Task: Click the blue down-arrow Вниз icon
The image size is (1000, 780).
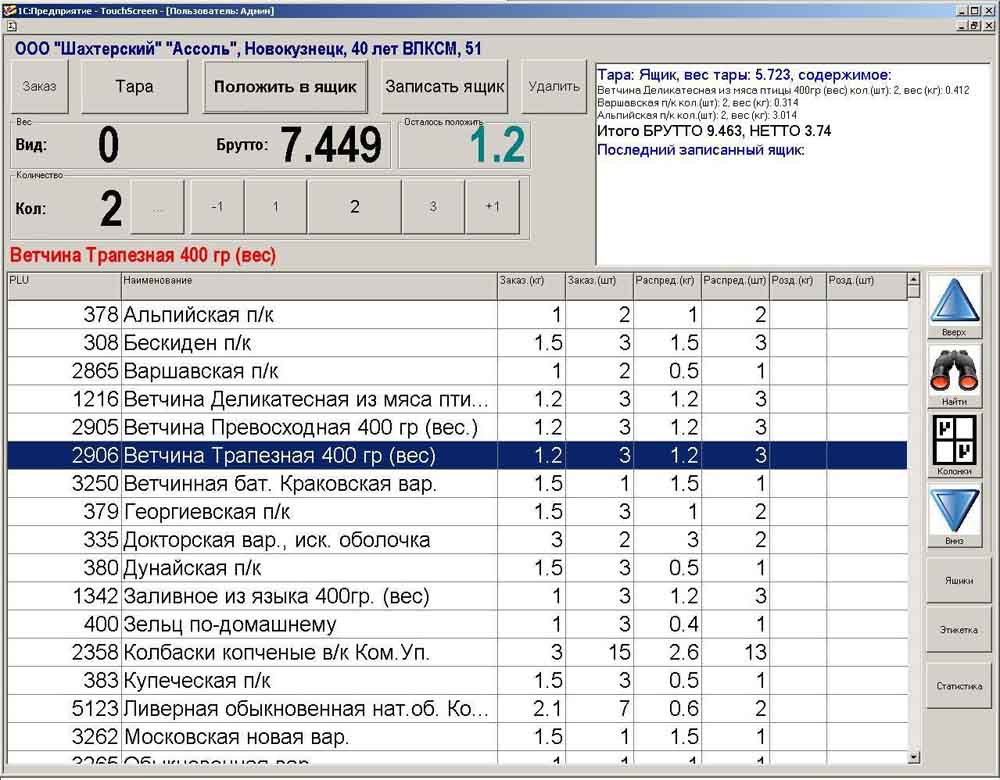Action: tap(955, 510)
